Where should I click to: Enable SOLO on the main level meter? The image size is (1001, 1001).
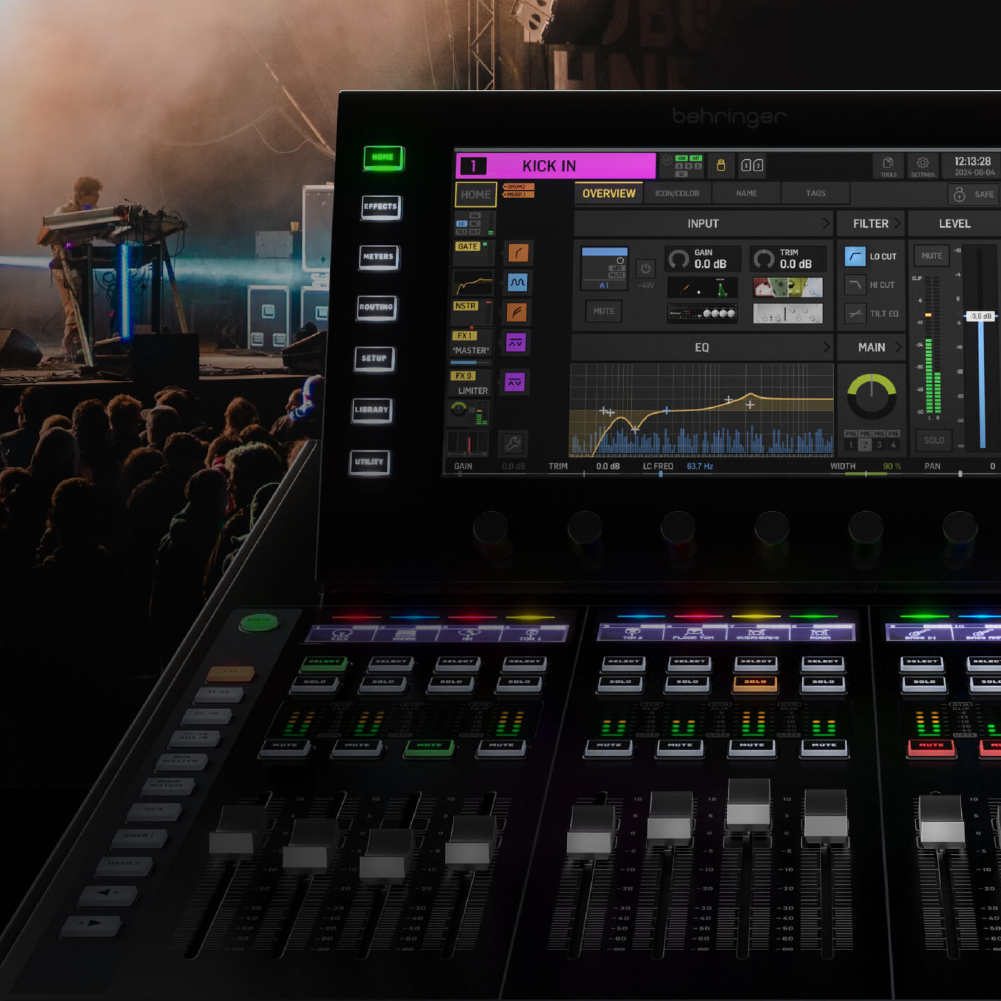click(933, 440)
